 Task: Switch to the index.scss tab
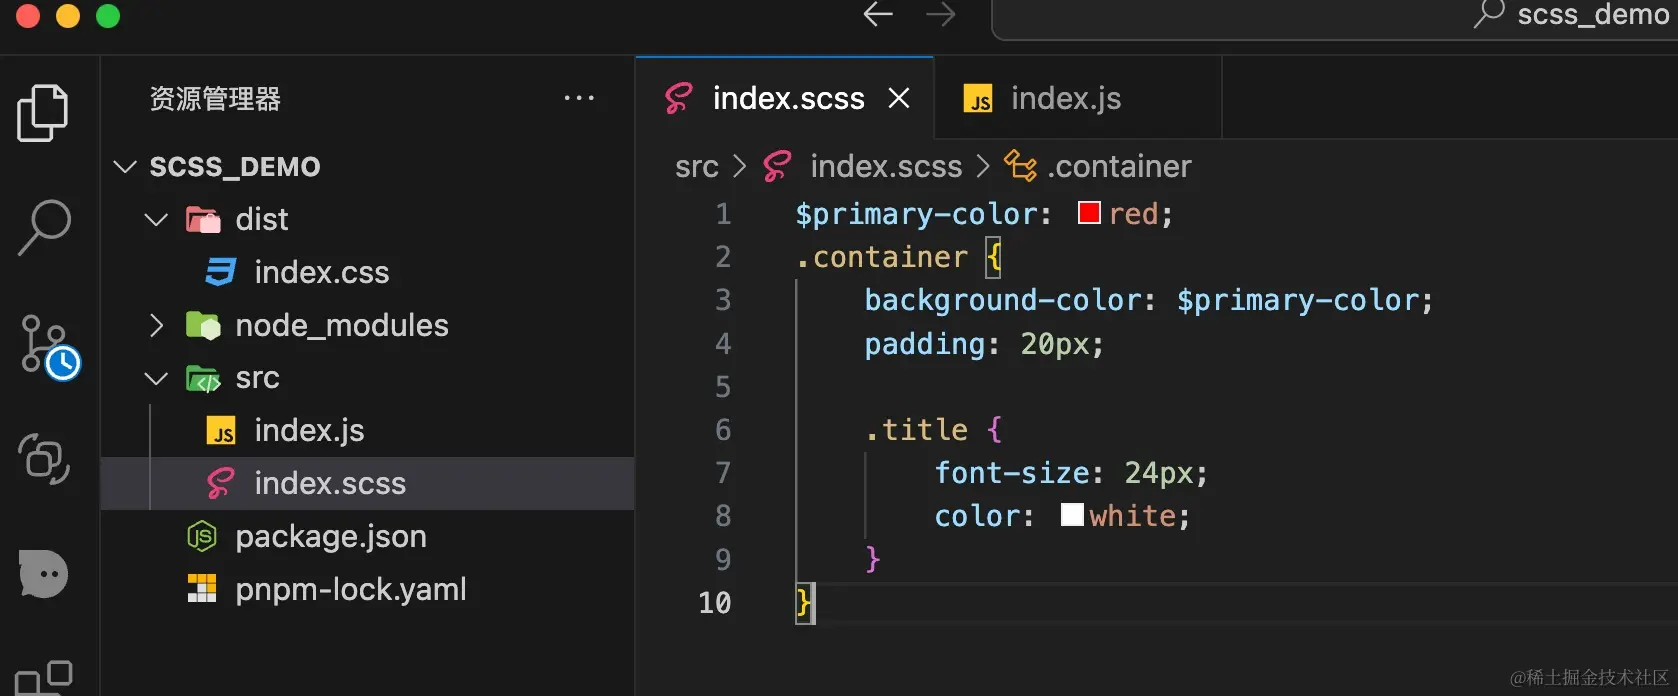785,98
